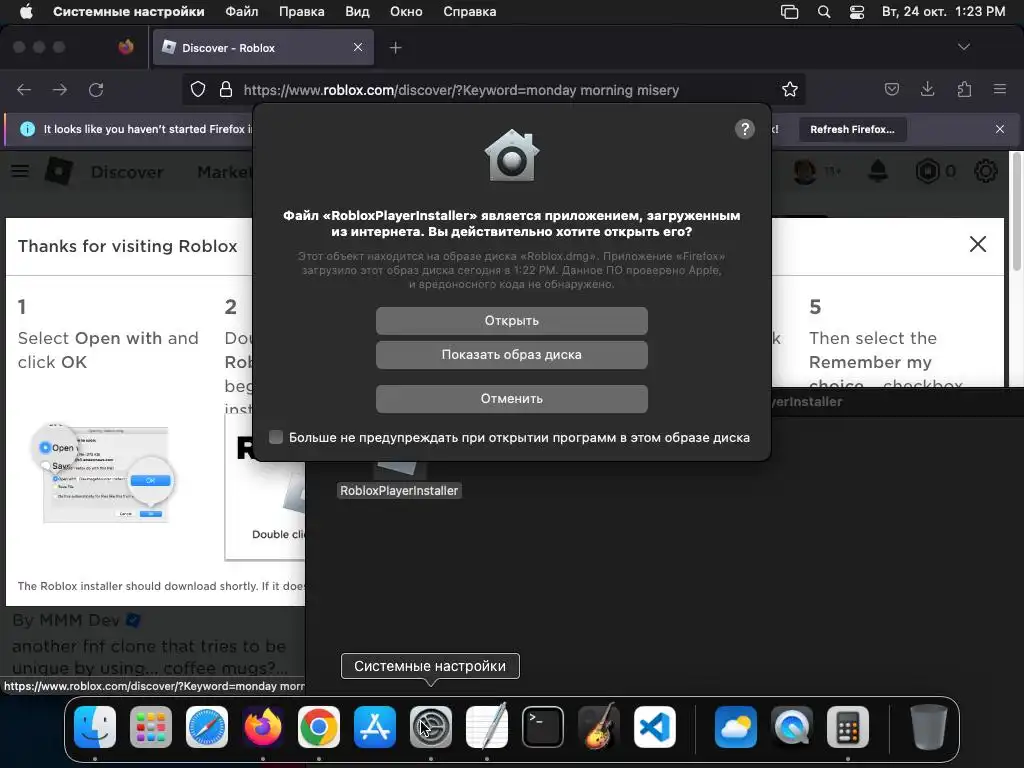1024x768 pixels.
Task: Open the tracking protection shield icon
Action: [198, 89]
